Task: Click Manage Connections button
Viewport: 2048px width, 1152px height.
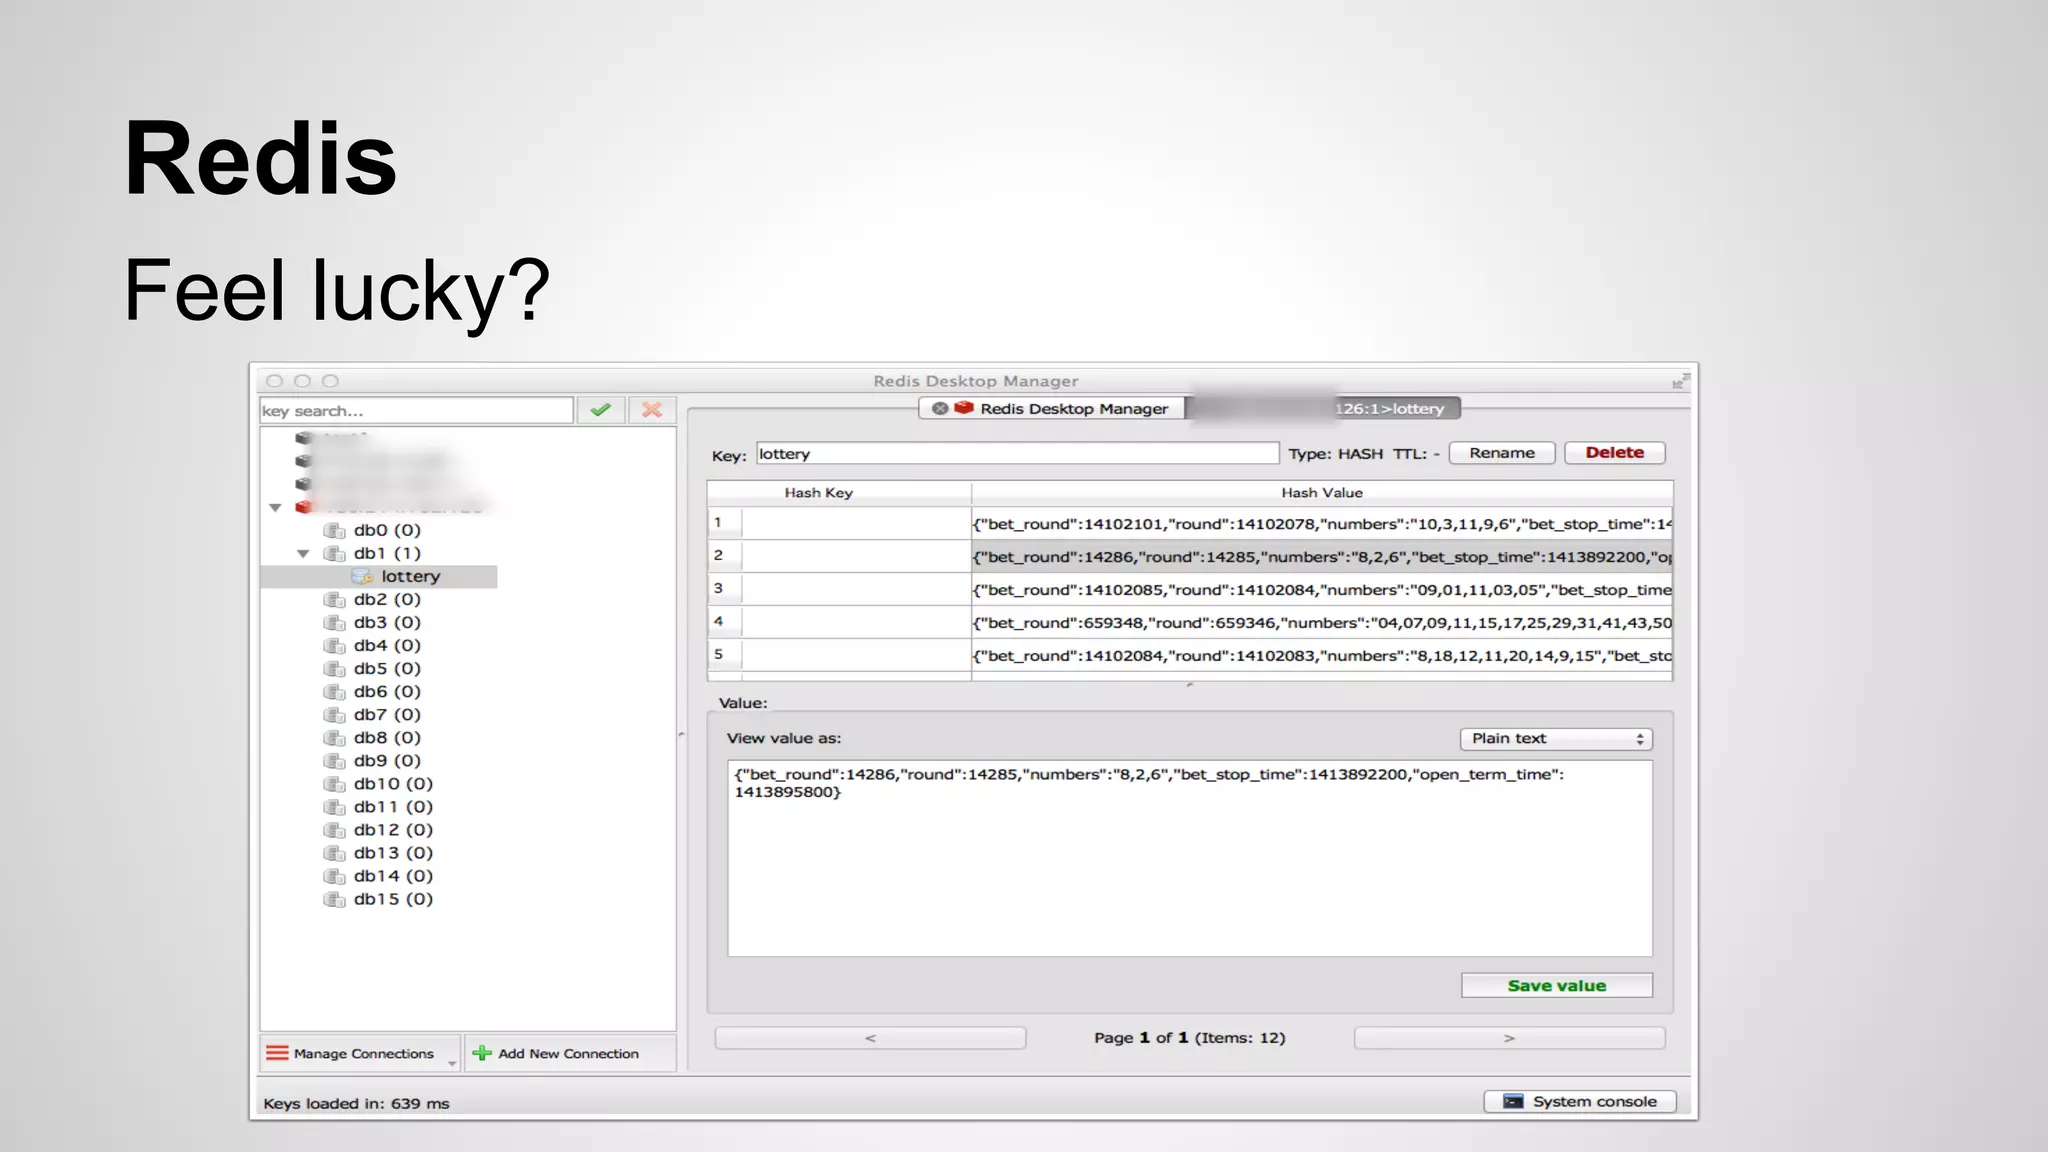Action: click(x=360, y=1053)
